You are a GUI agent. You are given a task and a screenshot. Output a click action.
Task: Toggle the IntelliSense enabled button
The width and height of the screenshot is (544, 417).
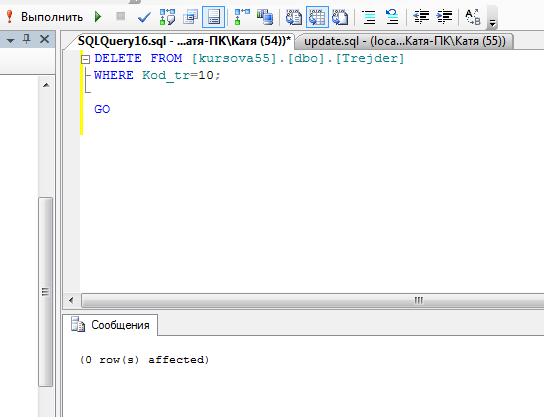[x=213, y=17]
